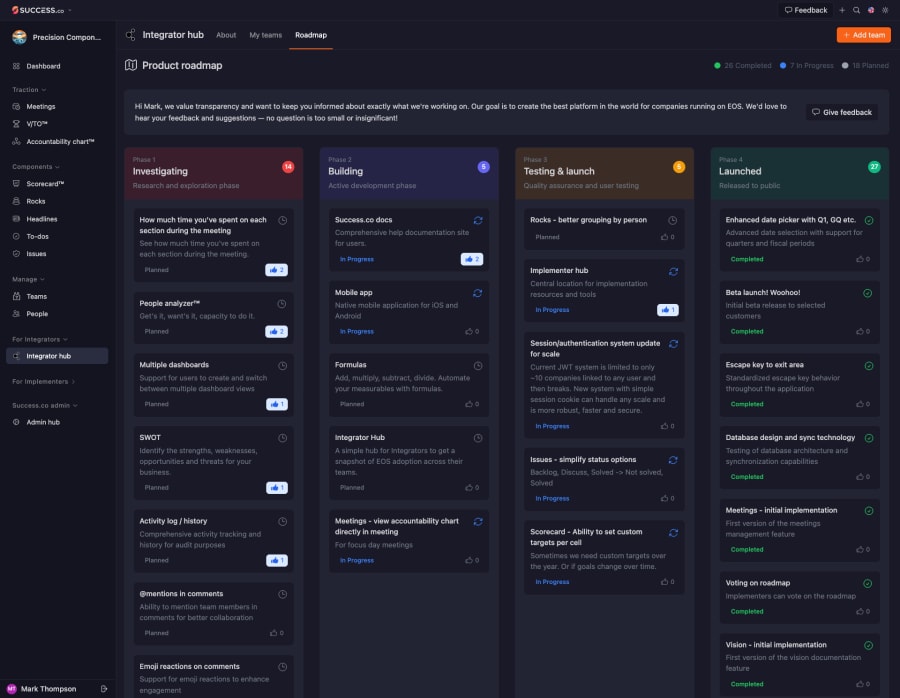Viewport: 900px width, 698px height.
Task: Click the Product roadmap map icon
Action: [131, 65]
